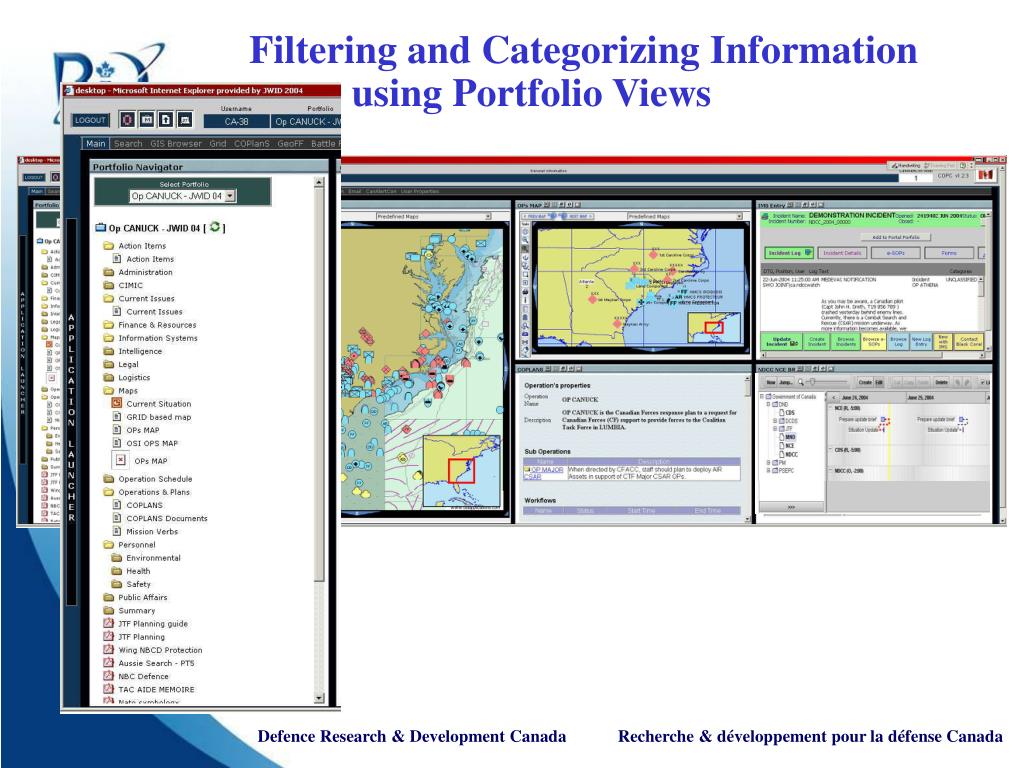Click the PDF icon for Aussie Search - PTS
The image size is (1024, 768).
click(108, 663)
